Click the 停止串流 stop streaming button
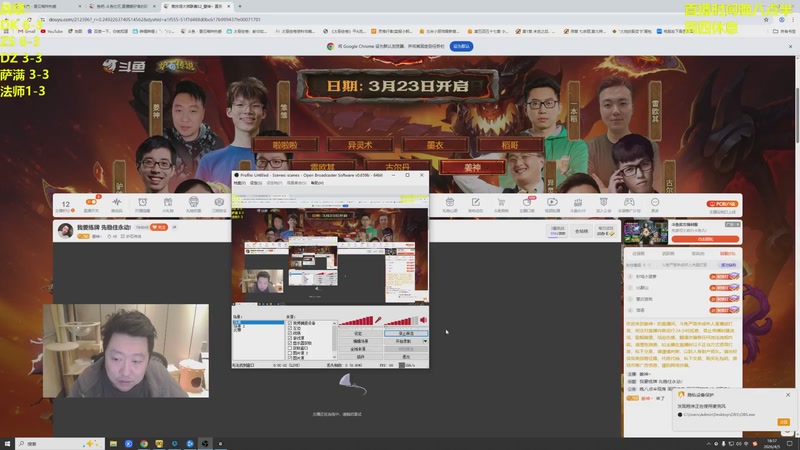 click(x=406, y=333)
